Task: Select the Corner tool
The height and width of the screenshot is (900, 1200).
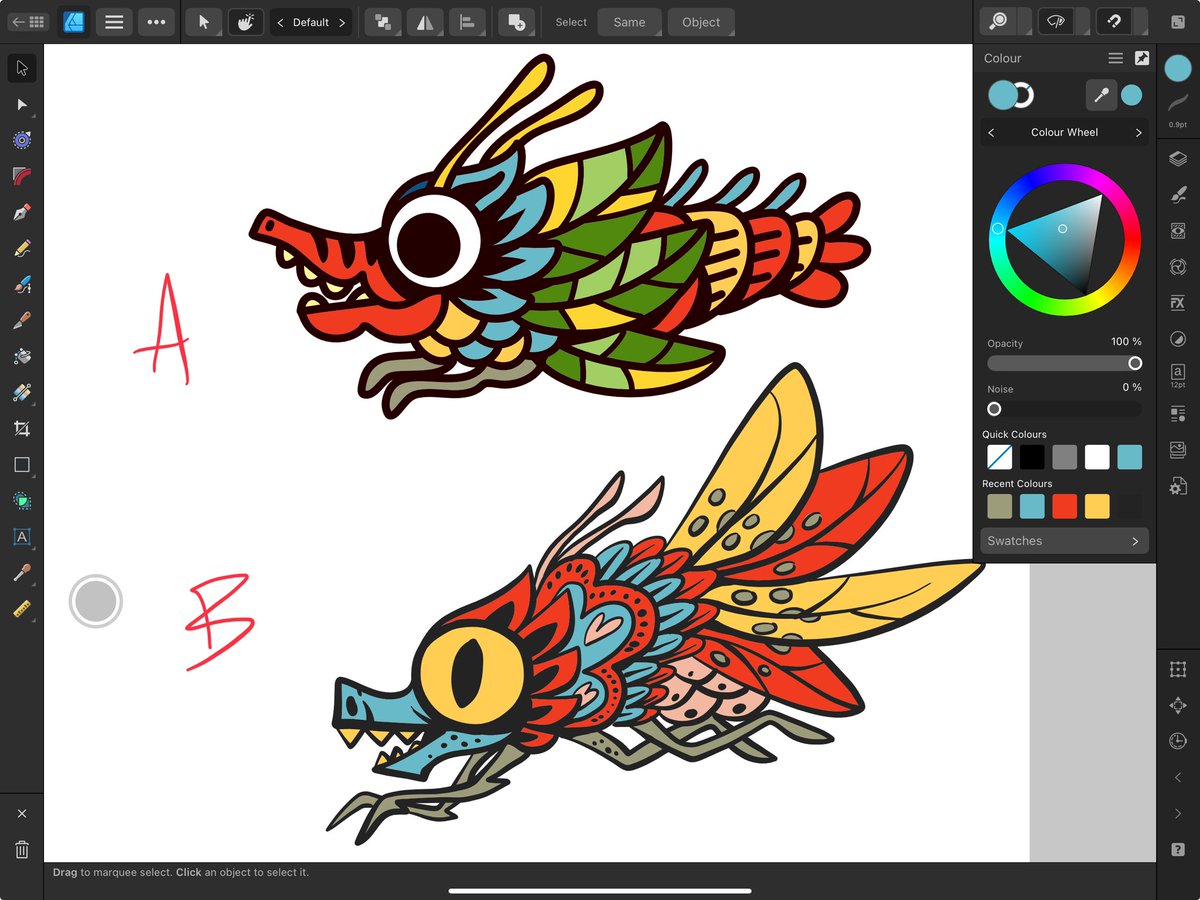Action: [22, 176]
